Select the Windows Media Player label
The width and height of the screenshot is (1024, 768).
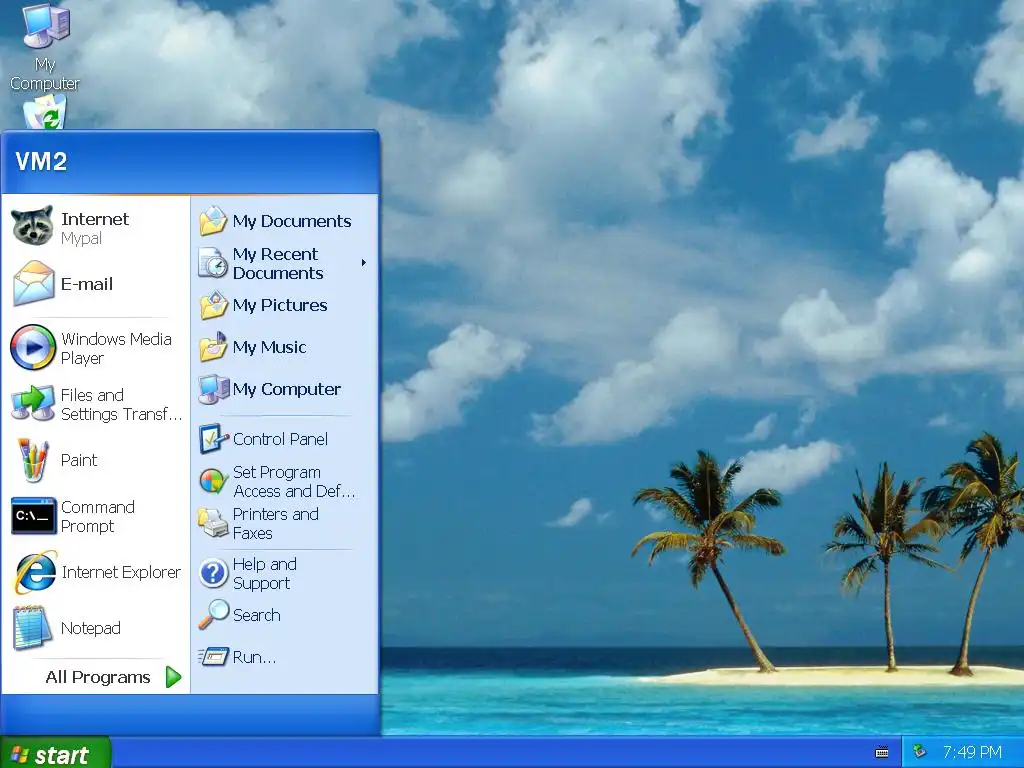point(116,348)
